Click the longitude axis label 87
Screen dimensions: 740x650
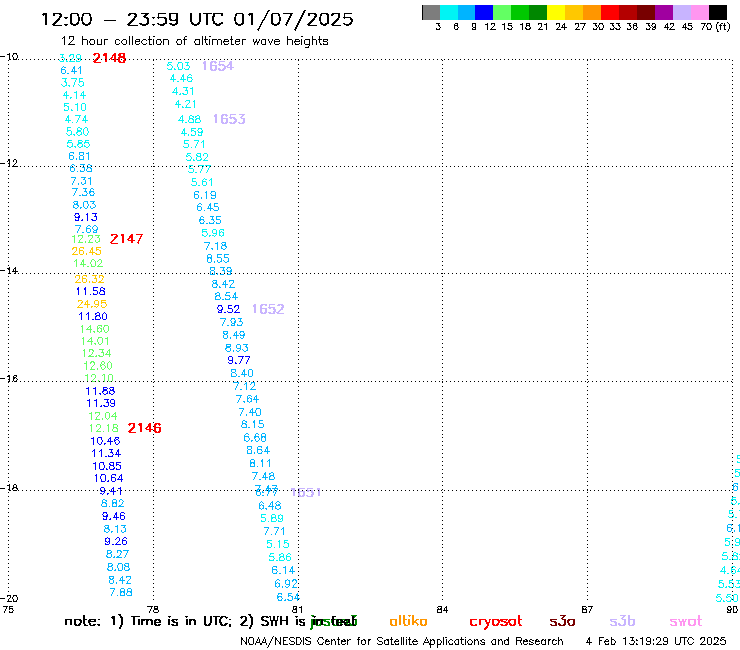coord(587,609)
